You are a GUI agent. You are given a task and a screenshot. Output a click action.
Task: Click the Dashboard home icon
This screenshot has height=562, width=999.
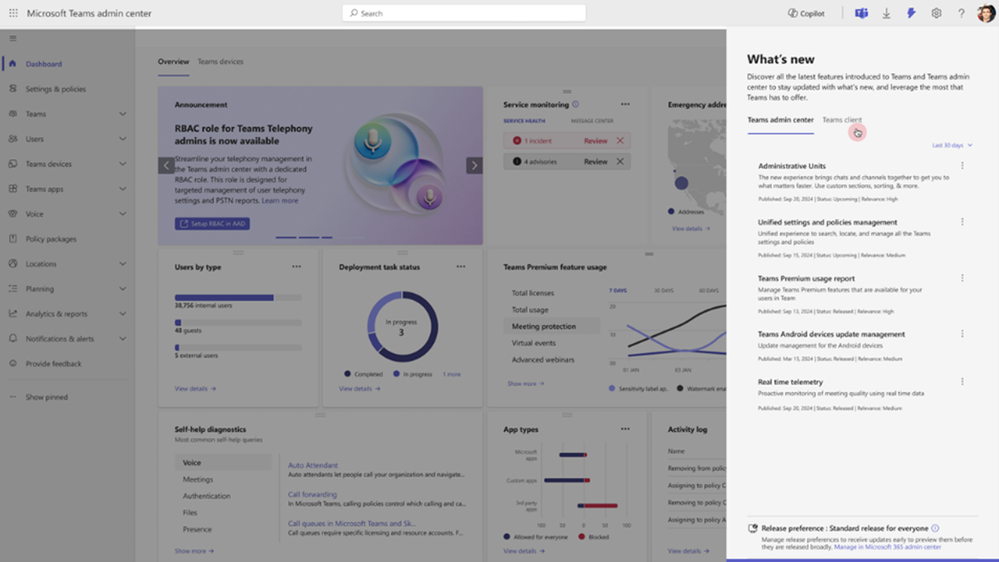(13, 64)
